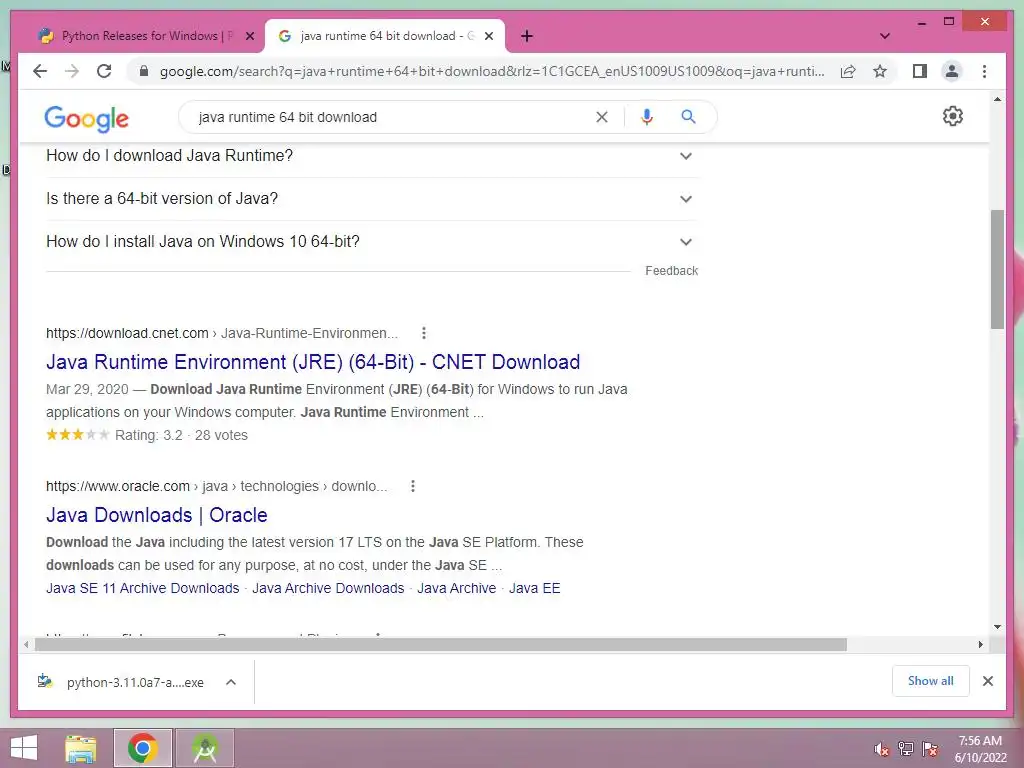Go to Google home via logo

86,119
